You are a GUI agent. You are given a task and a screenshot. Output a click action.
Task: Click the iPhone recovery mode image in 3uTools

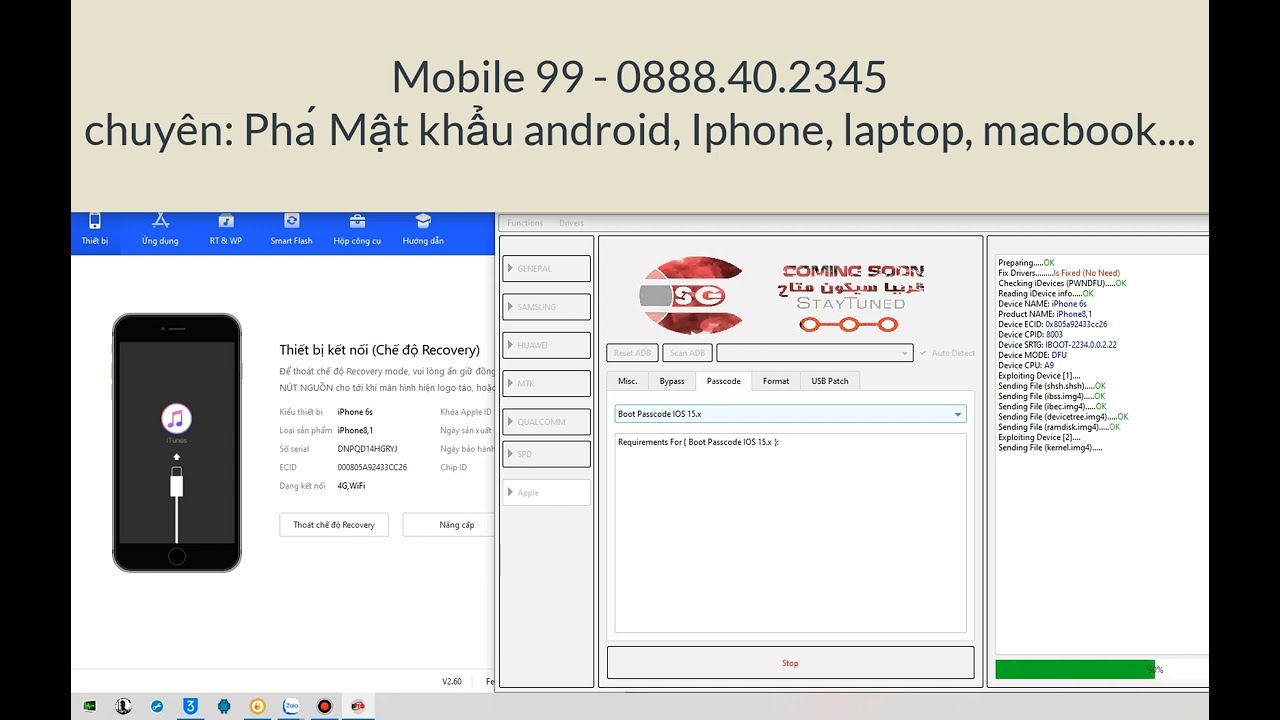(177, 443)
